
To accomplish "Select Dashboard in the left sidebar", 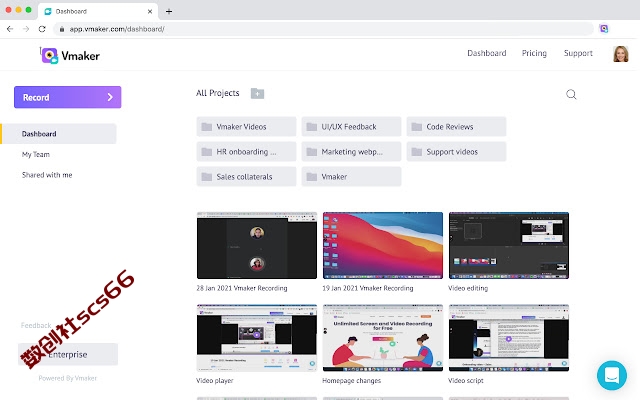I will [x=59, y=134].
